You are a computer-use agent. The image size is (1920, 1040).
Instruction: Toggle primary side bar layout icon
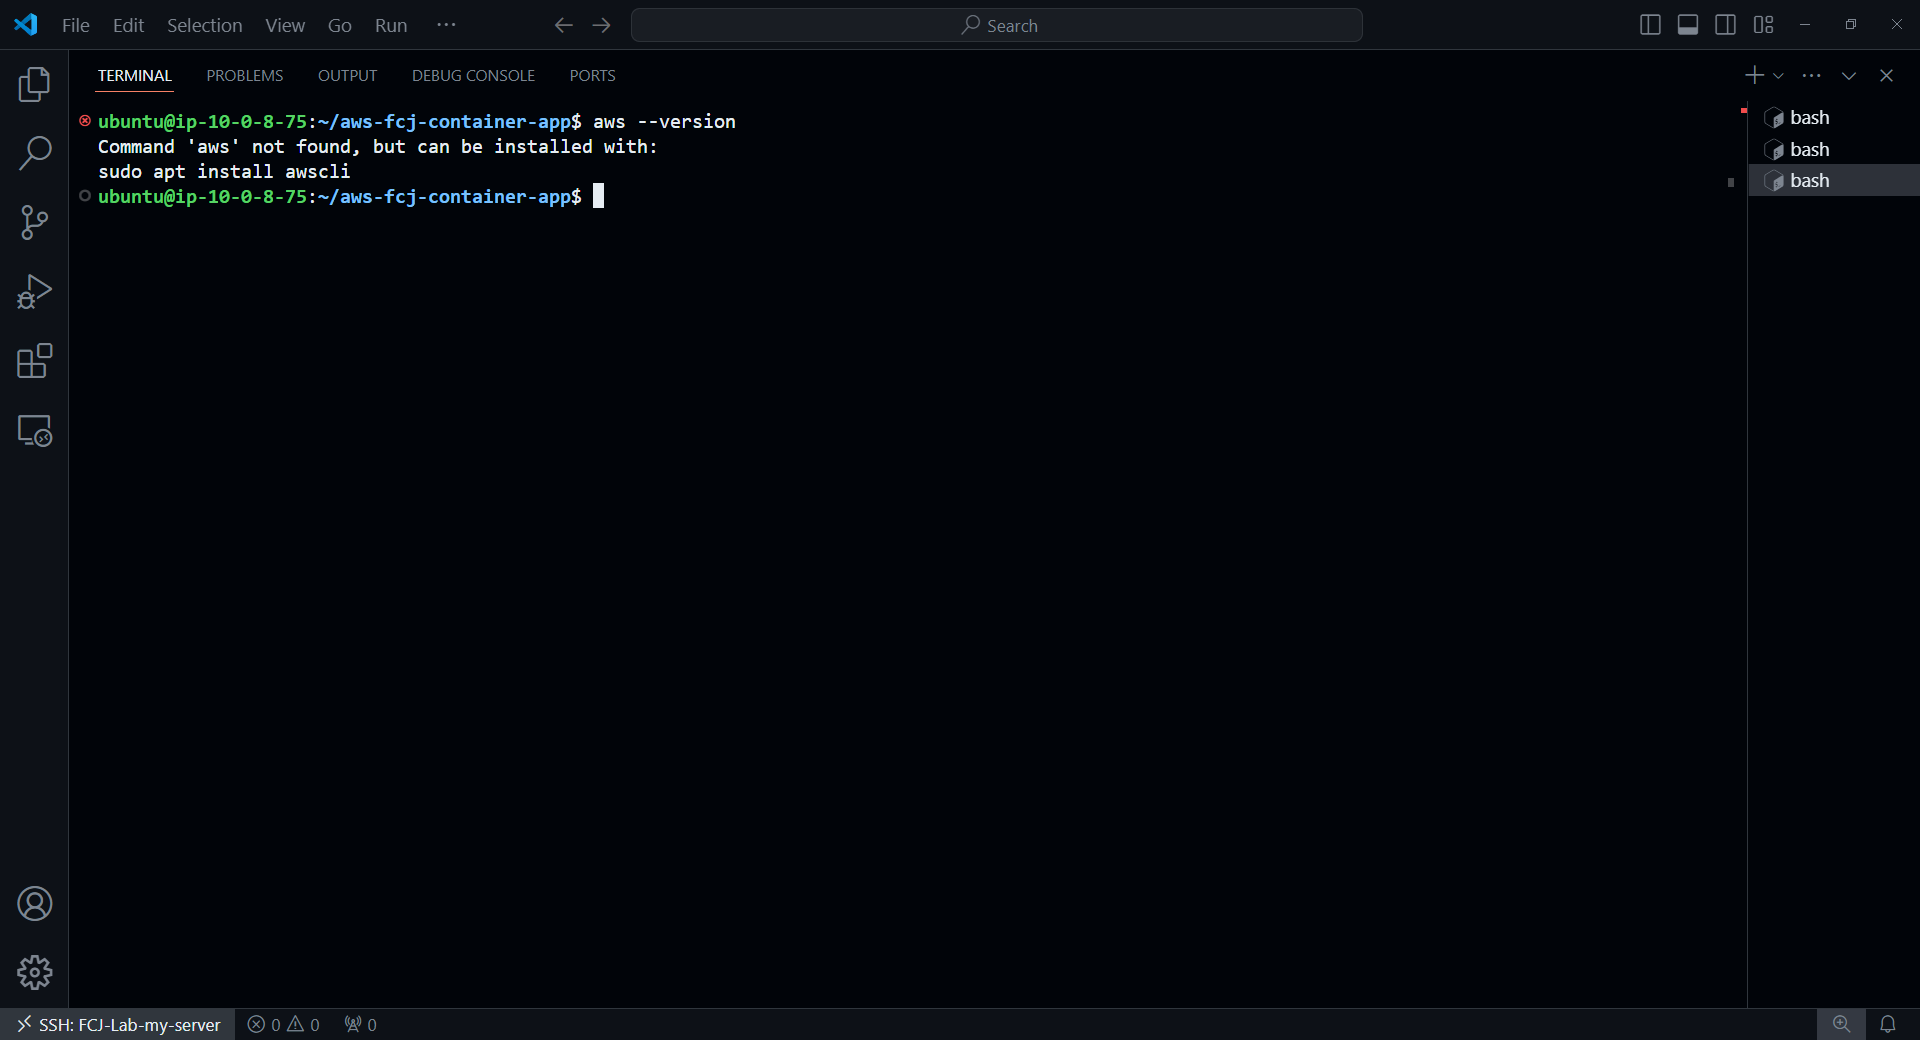click(1650, 25)
